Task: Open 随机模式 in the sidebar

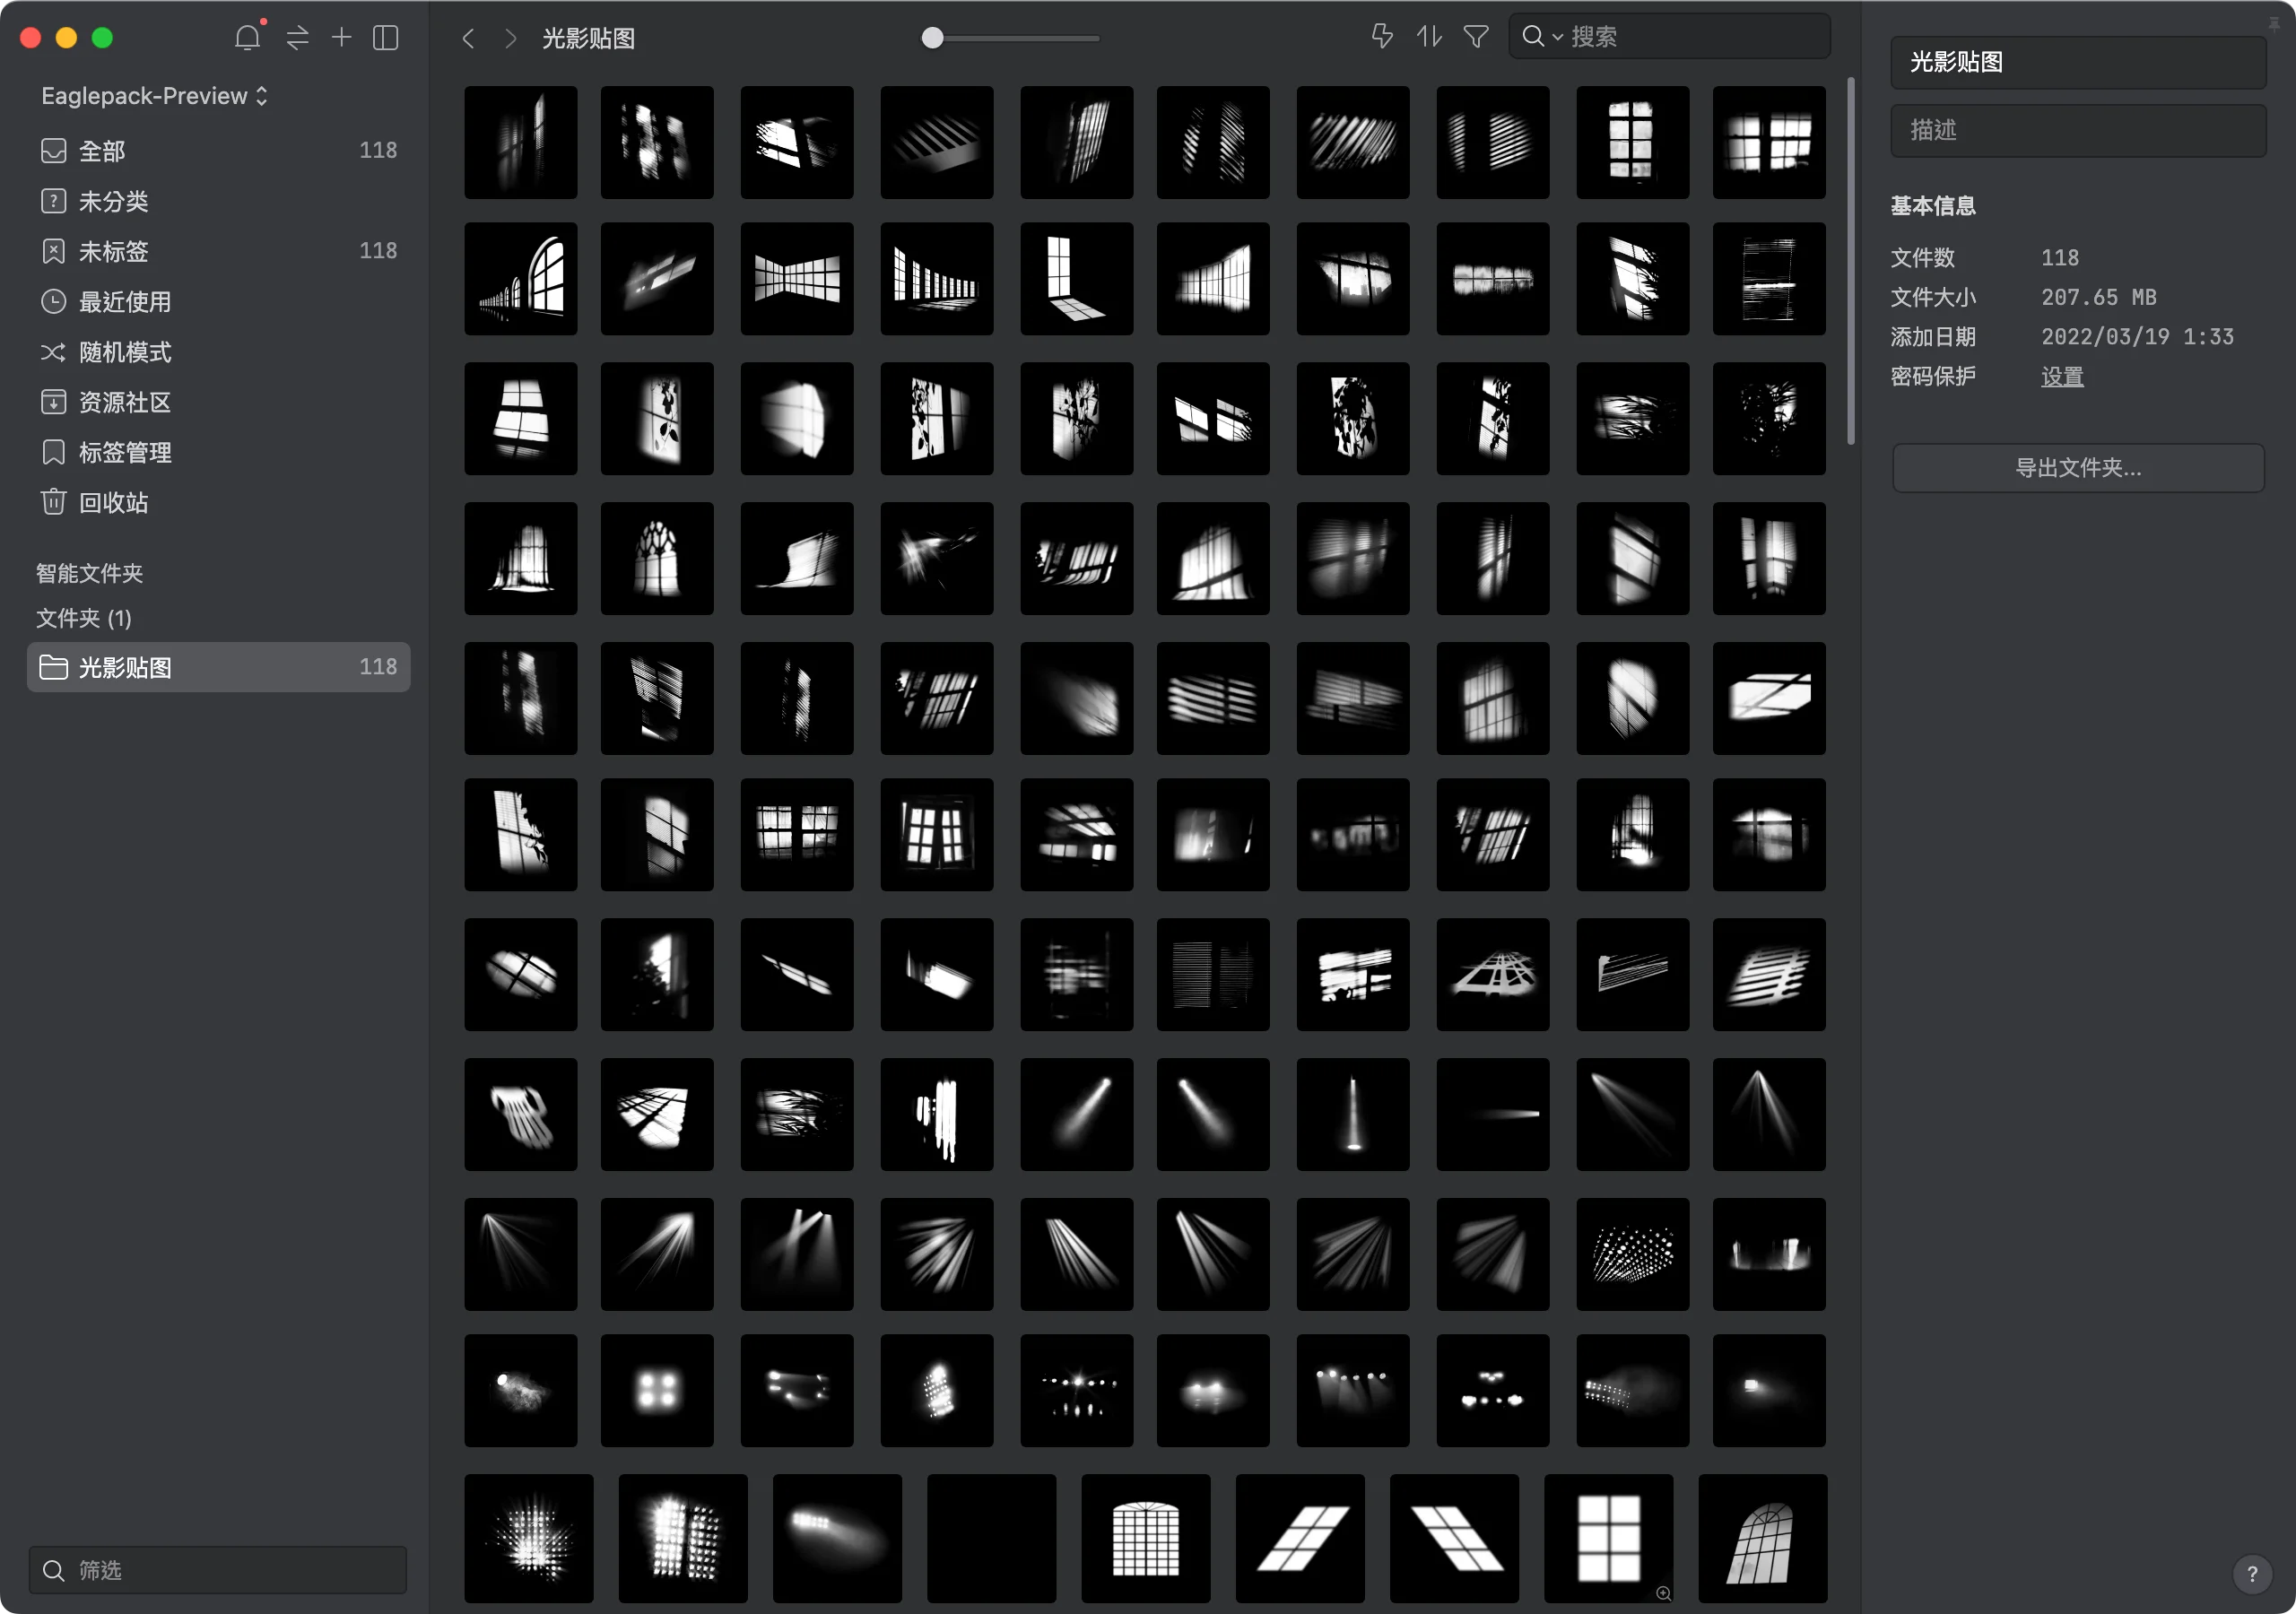Action: pyautogui.click(x=218, y=352)
